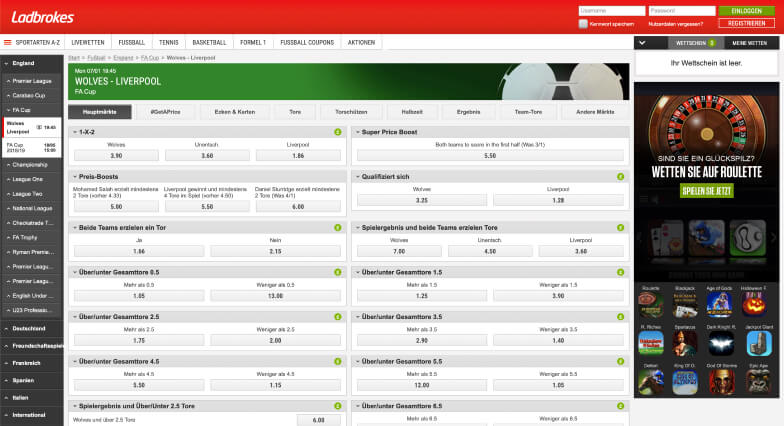
Task: Open info icon for Über/unter Gesamttore 6.5
Action: point(620,406)
